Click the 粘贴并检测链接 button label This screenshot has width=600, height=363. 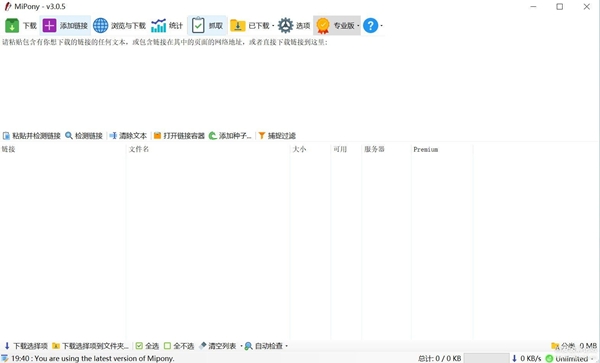point(36,136)
